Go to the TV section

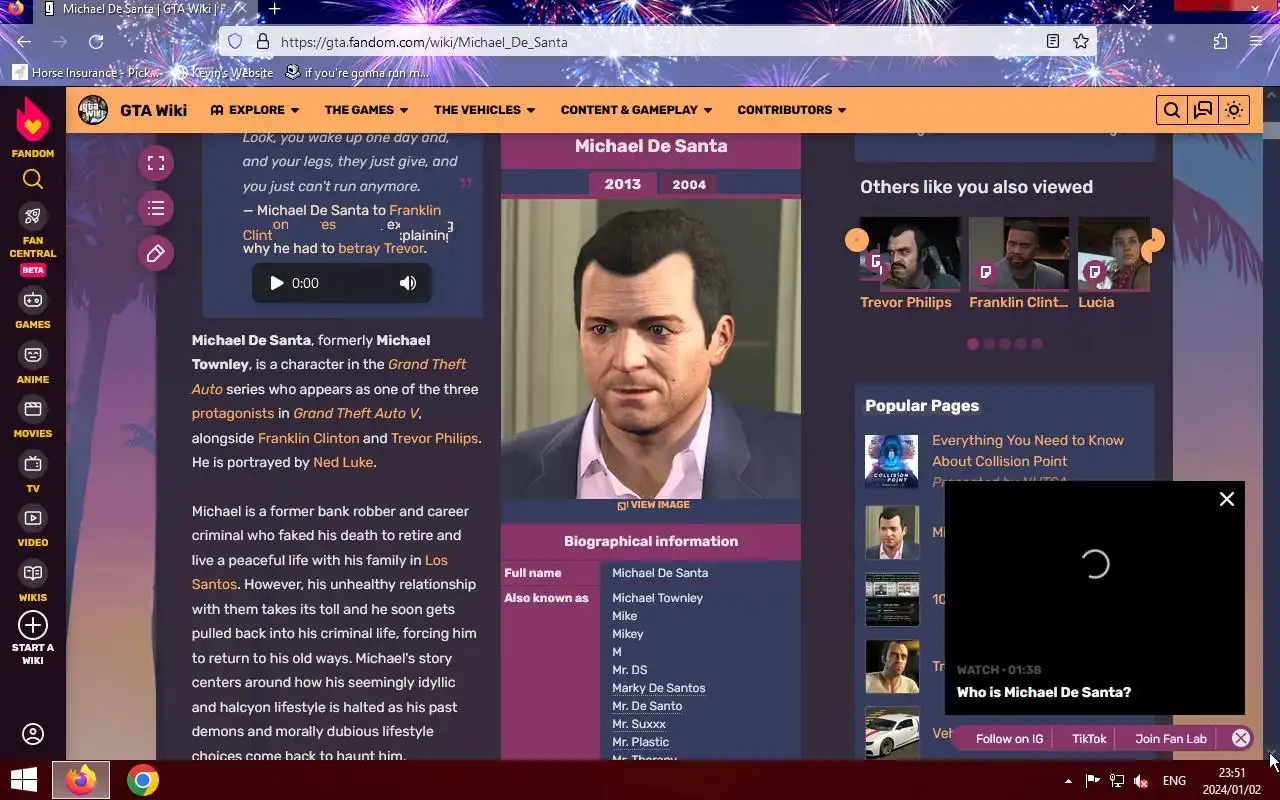pyautogui.click(x=33, y=473)
